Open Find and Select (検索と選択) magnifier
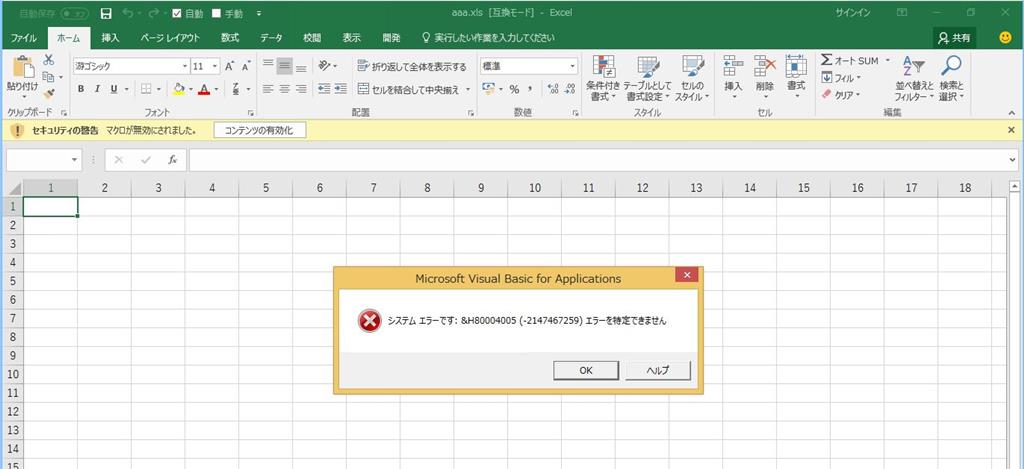The width and height of the screenshot is (1024, 469). (952, 78)
